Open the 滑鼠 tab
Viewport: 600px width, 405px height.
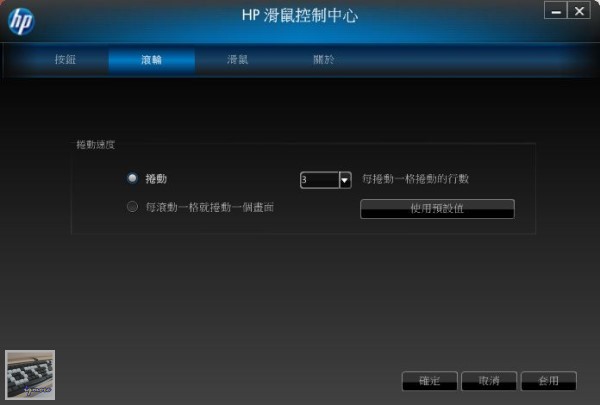[238, 59]
